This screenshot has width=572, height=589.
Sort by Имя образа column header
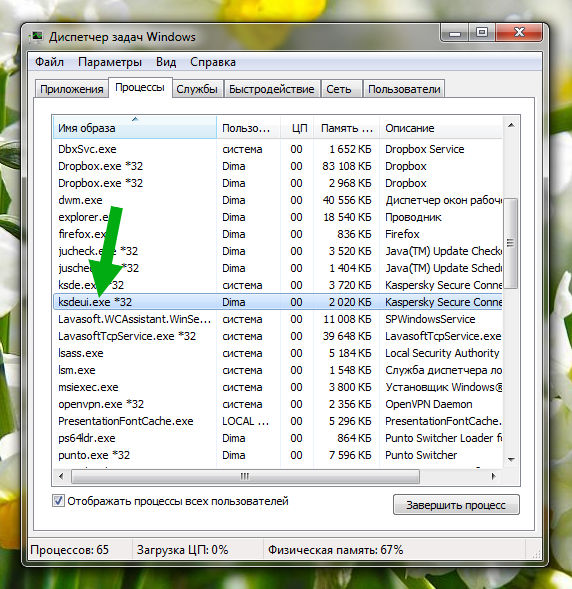pos(135,128)
